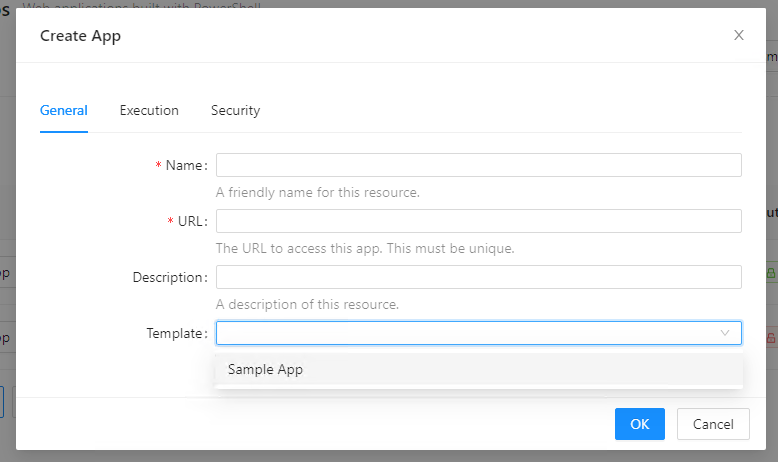The width and height of the screenshot is (778, 462).
Task: Click the required URL field label
Action: pyautogui.click(x=191, y=222)
